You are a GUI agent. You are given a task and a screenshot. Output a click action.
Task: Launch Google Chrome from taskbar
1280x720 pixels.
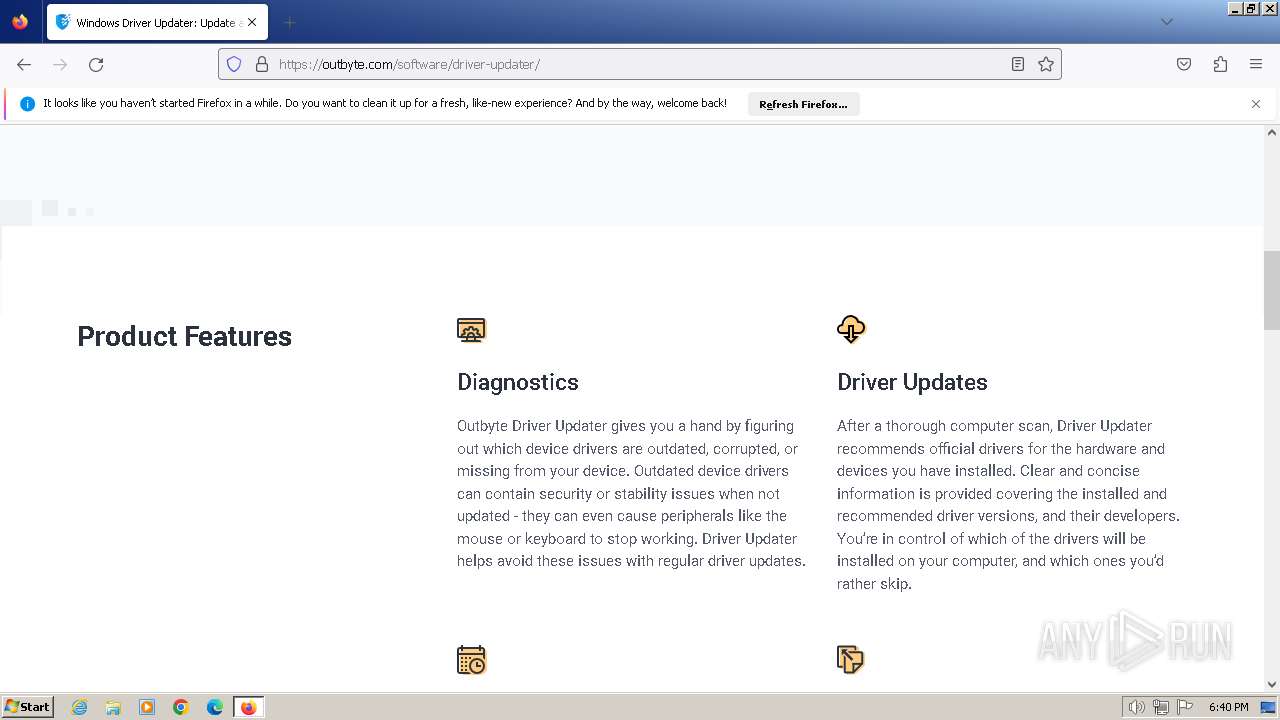pyautogui.click(x=181, y=707)
